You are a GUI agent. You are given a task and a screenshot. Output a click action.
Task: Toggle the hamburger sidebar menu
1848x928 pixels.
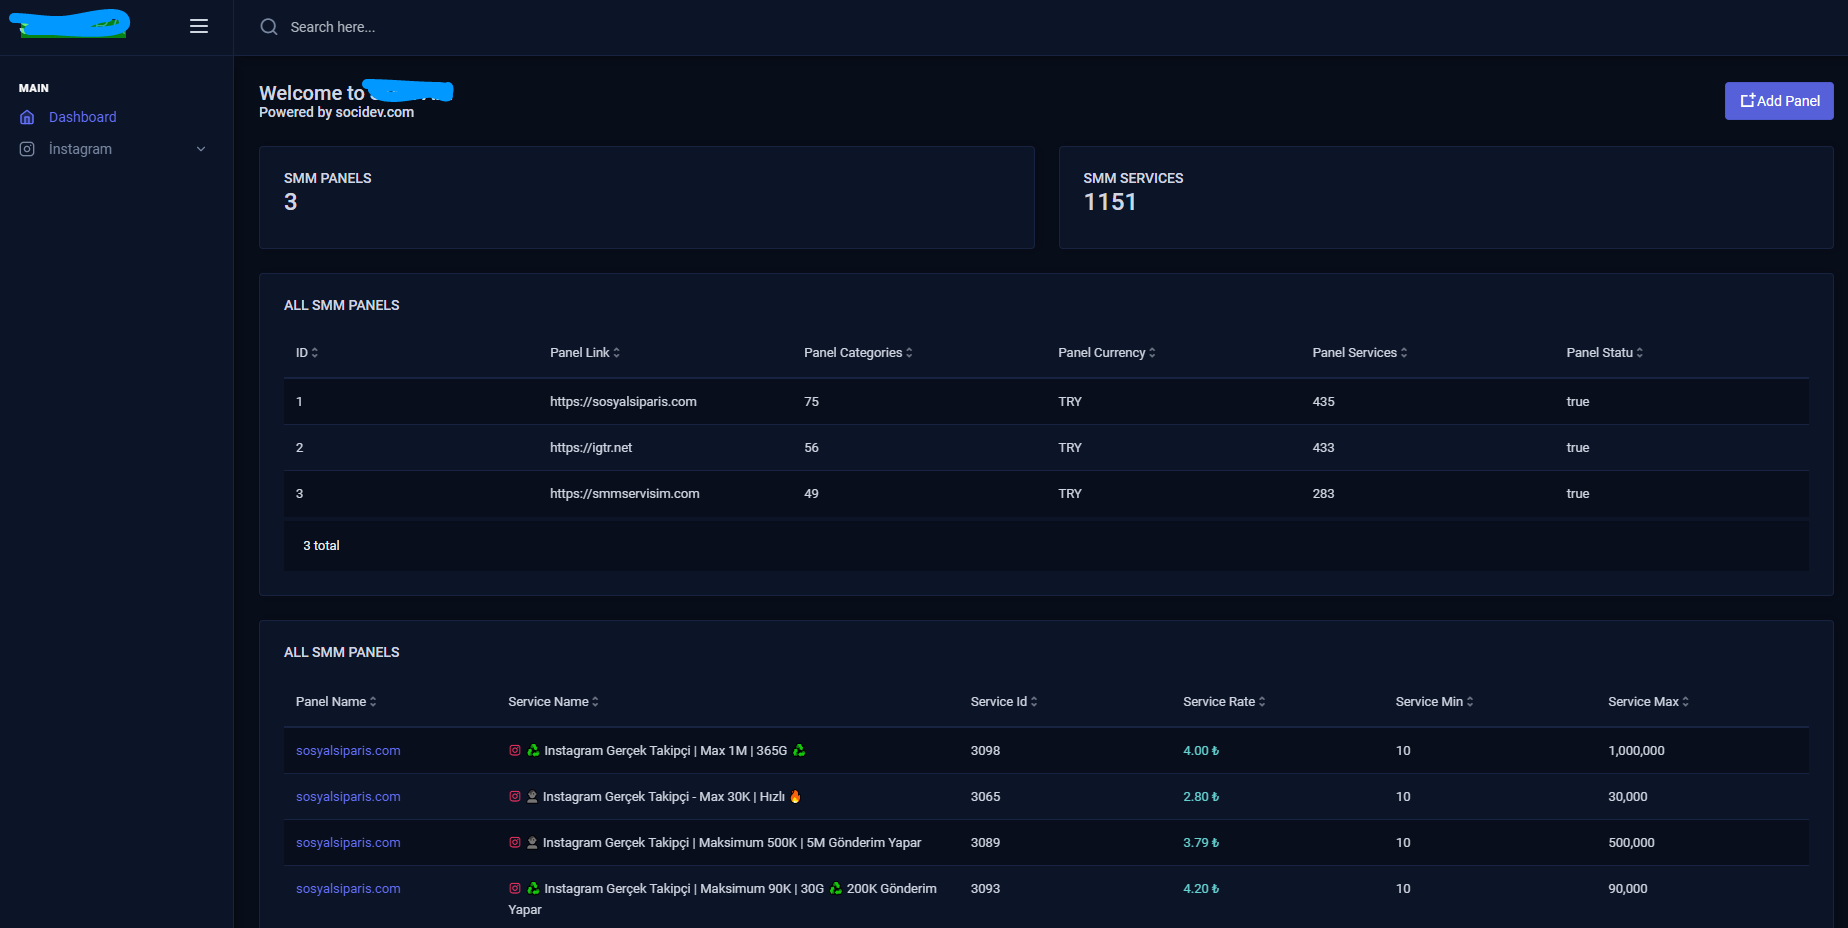pos(199,27)
